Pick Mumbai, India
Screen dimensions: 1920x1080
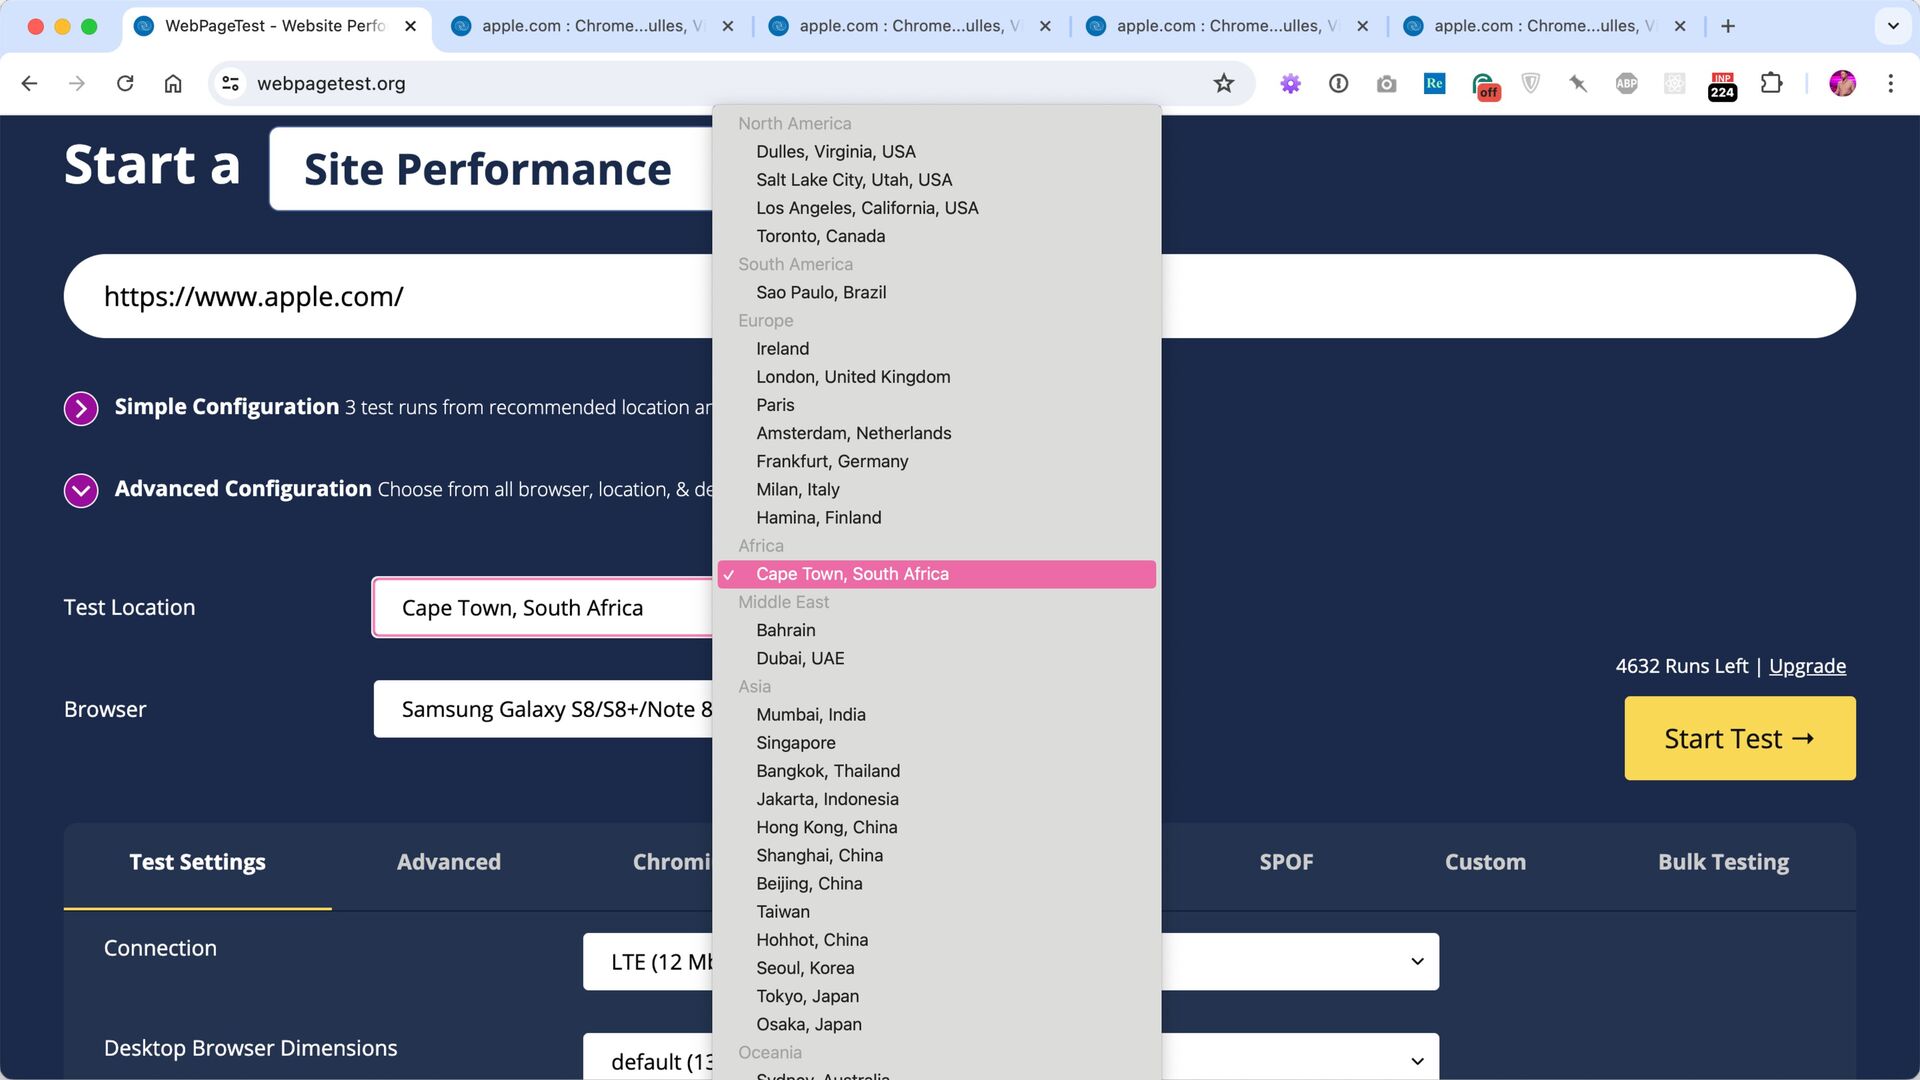pyautogui.click(x=937, y=715)
